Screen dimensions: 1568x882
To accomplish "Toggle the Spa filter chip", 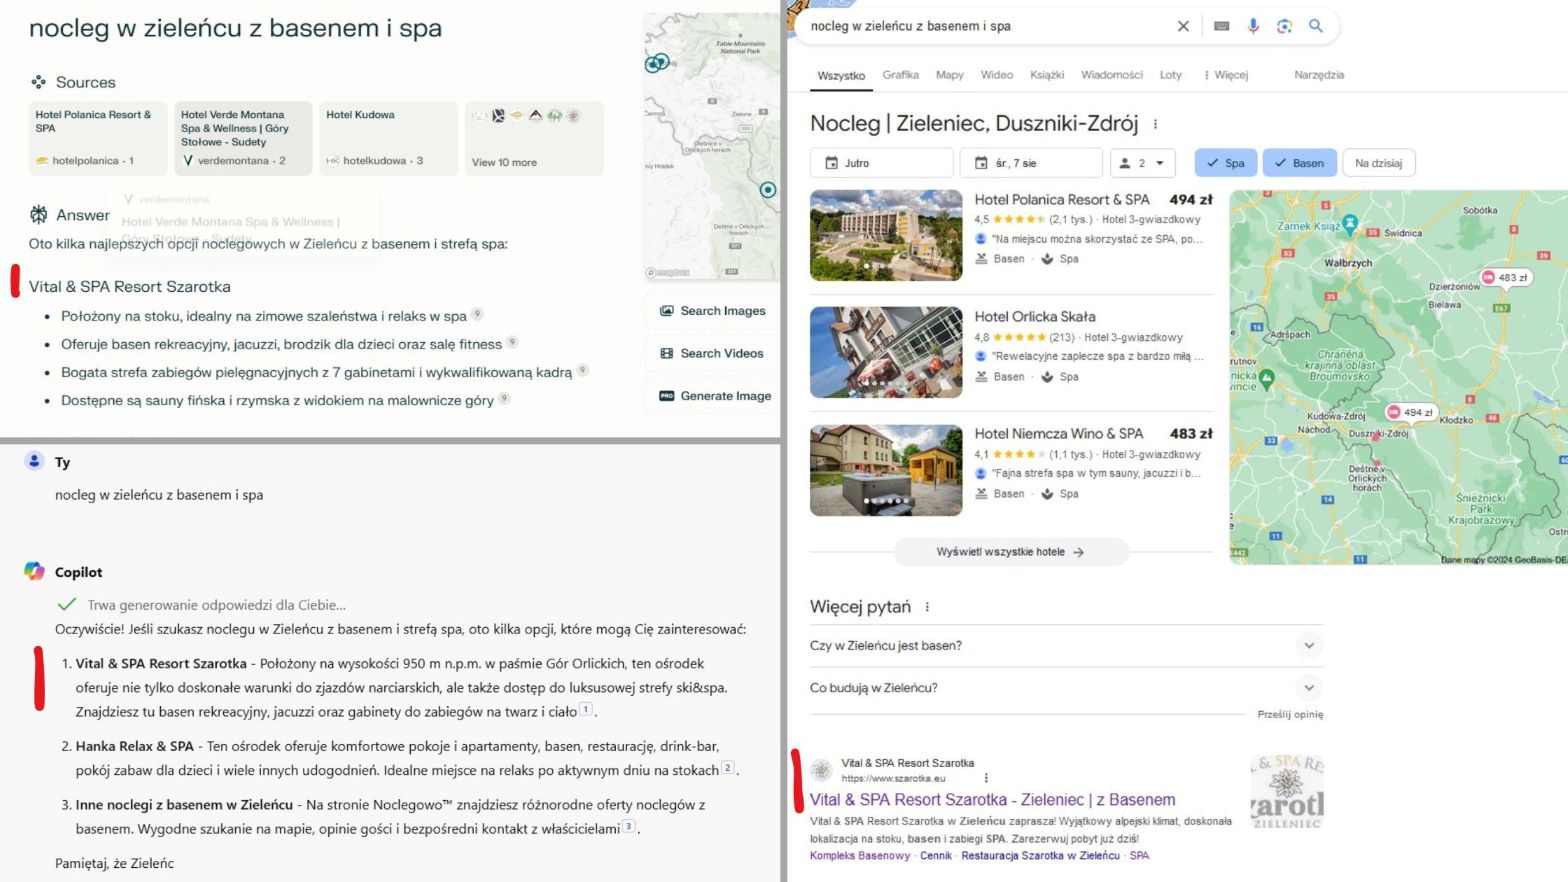I will coord(1226,163).
